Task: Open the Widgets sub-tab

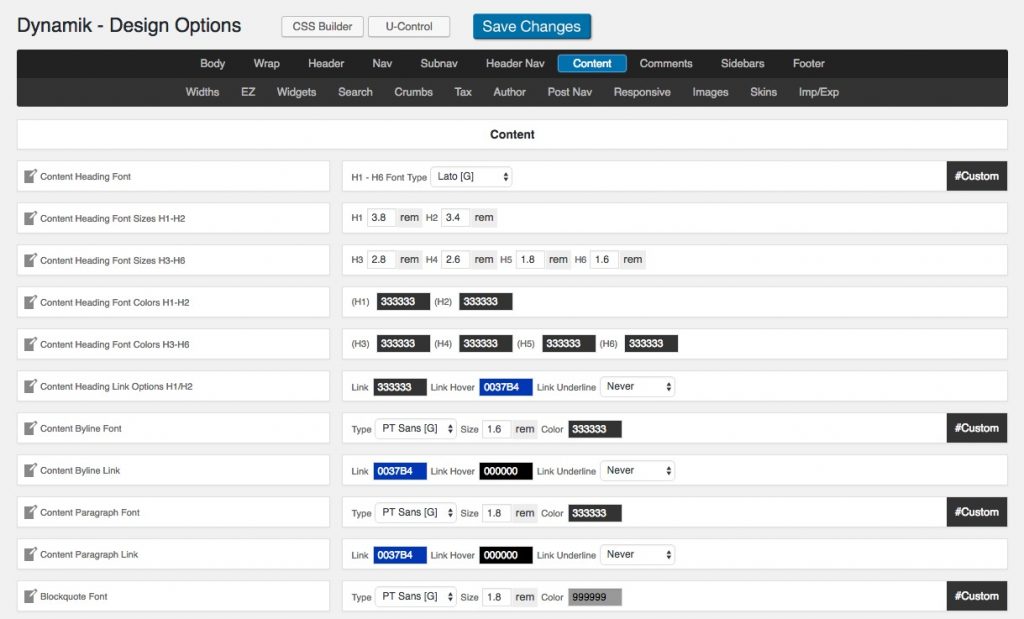Action: (x=296, y=92)
